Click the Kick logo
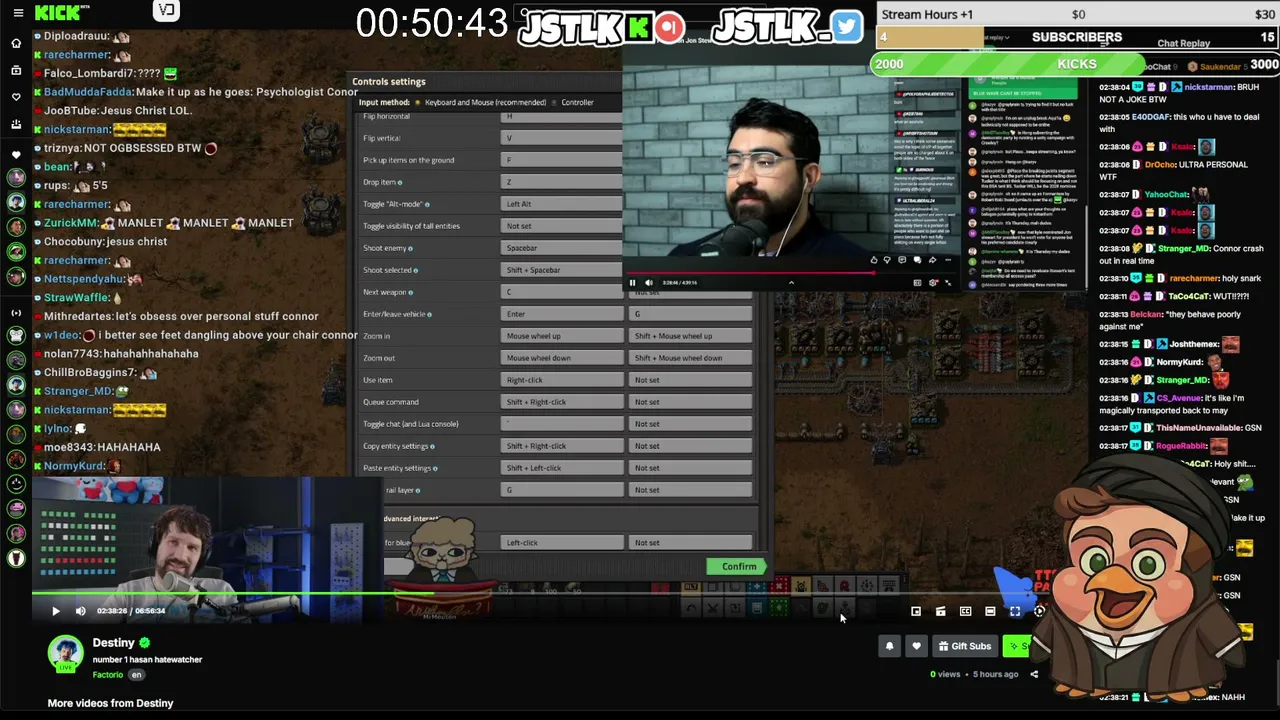This screenshot has height=720, width=1280. [x=57, y=13]
